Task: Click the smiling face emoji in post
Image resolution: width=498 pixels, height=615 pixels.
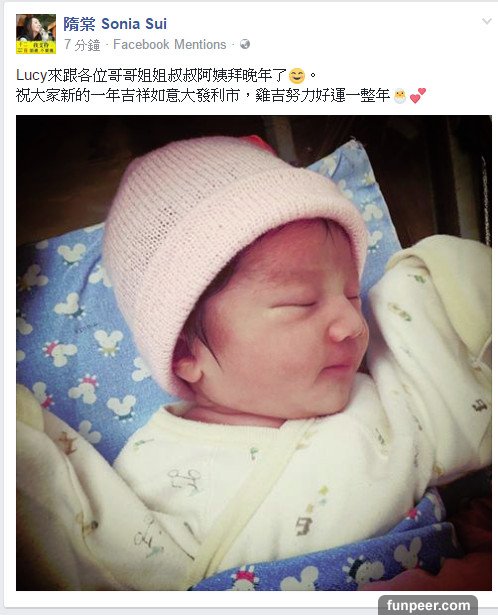Action: tap(297, 76)
